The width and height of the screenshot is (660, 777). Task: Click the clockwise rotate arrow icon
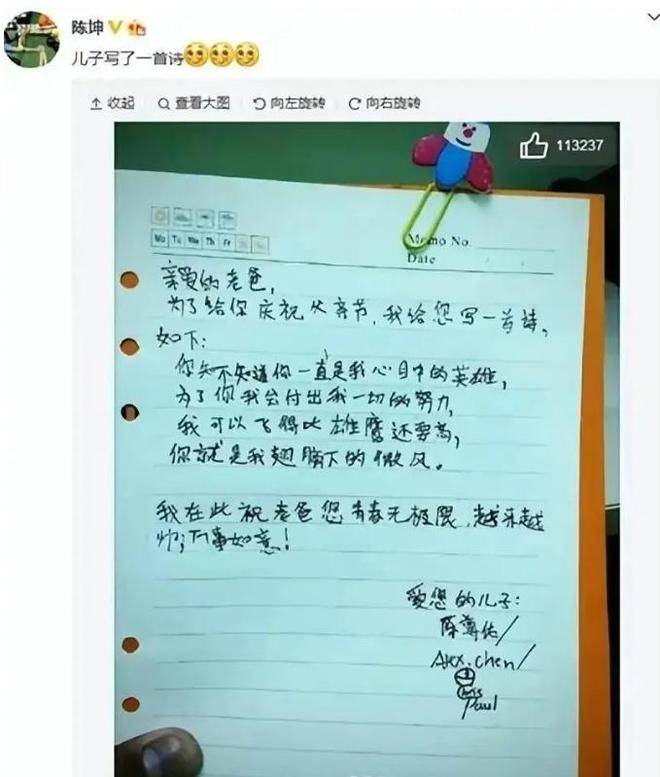coord(354,104)
